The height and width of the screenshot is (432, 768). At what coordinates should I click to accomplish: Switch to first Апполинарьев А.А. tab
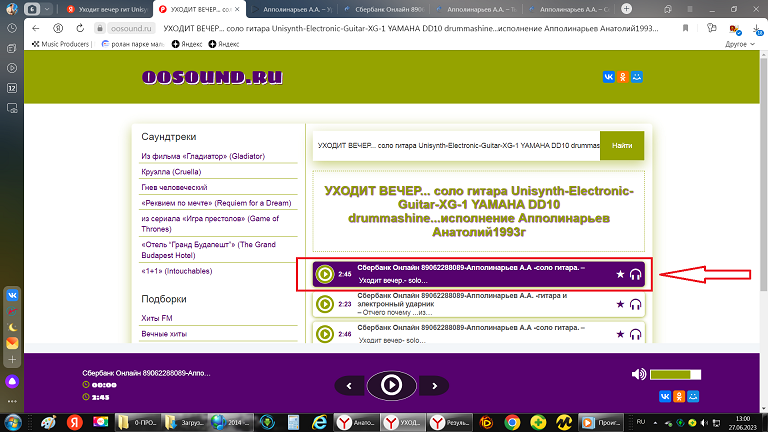pyautogui.click(x=294, y=9)
